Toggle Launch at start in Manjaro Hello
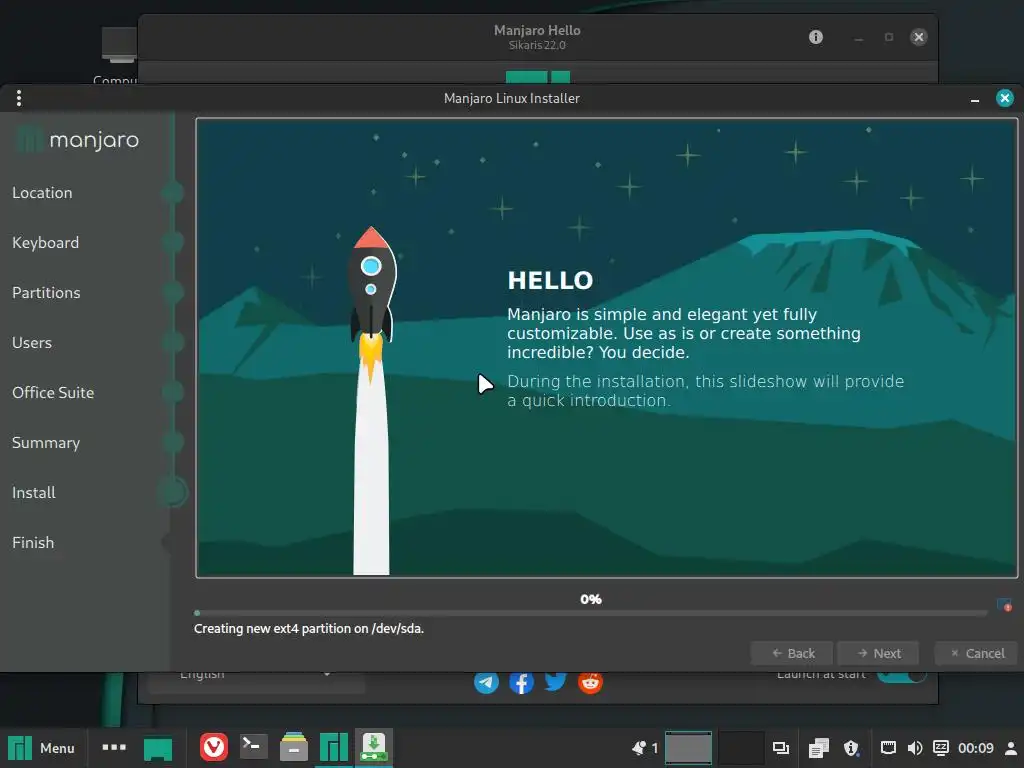 tap(901, 677)
